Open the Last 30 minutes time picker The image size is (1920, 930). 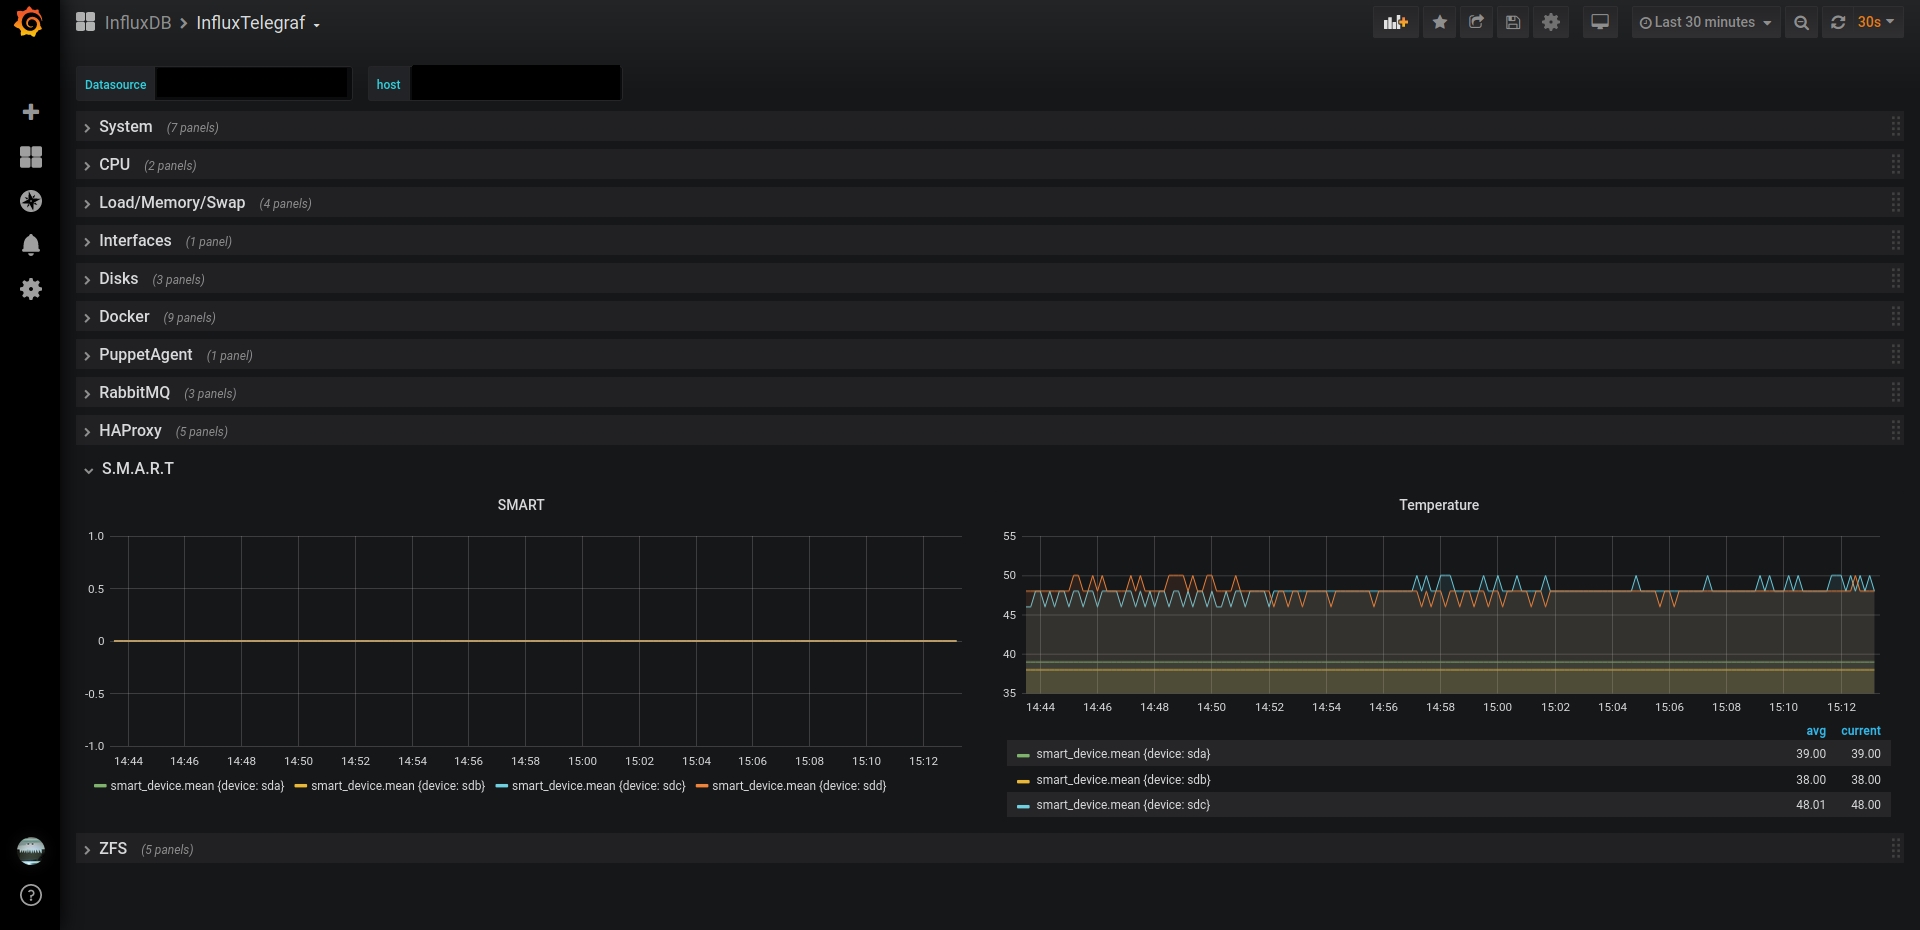[x=1705, y=22]
